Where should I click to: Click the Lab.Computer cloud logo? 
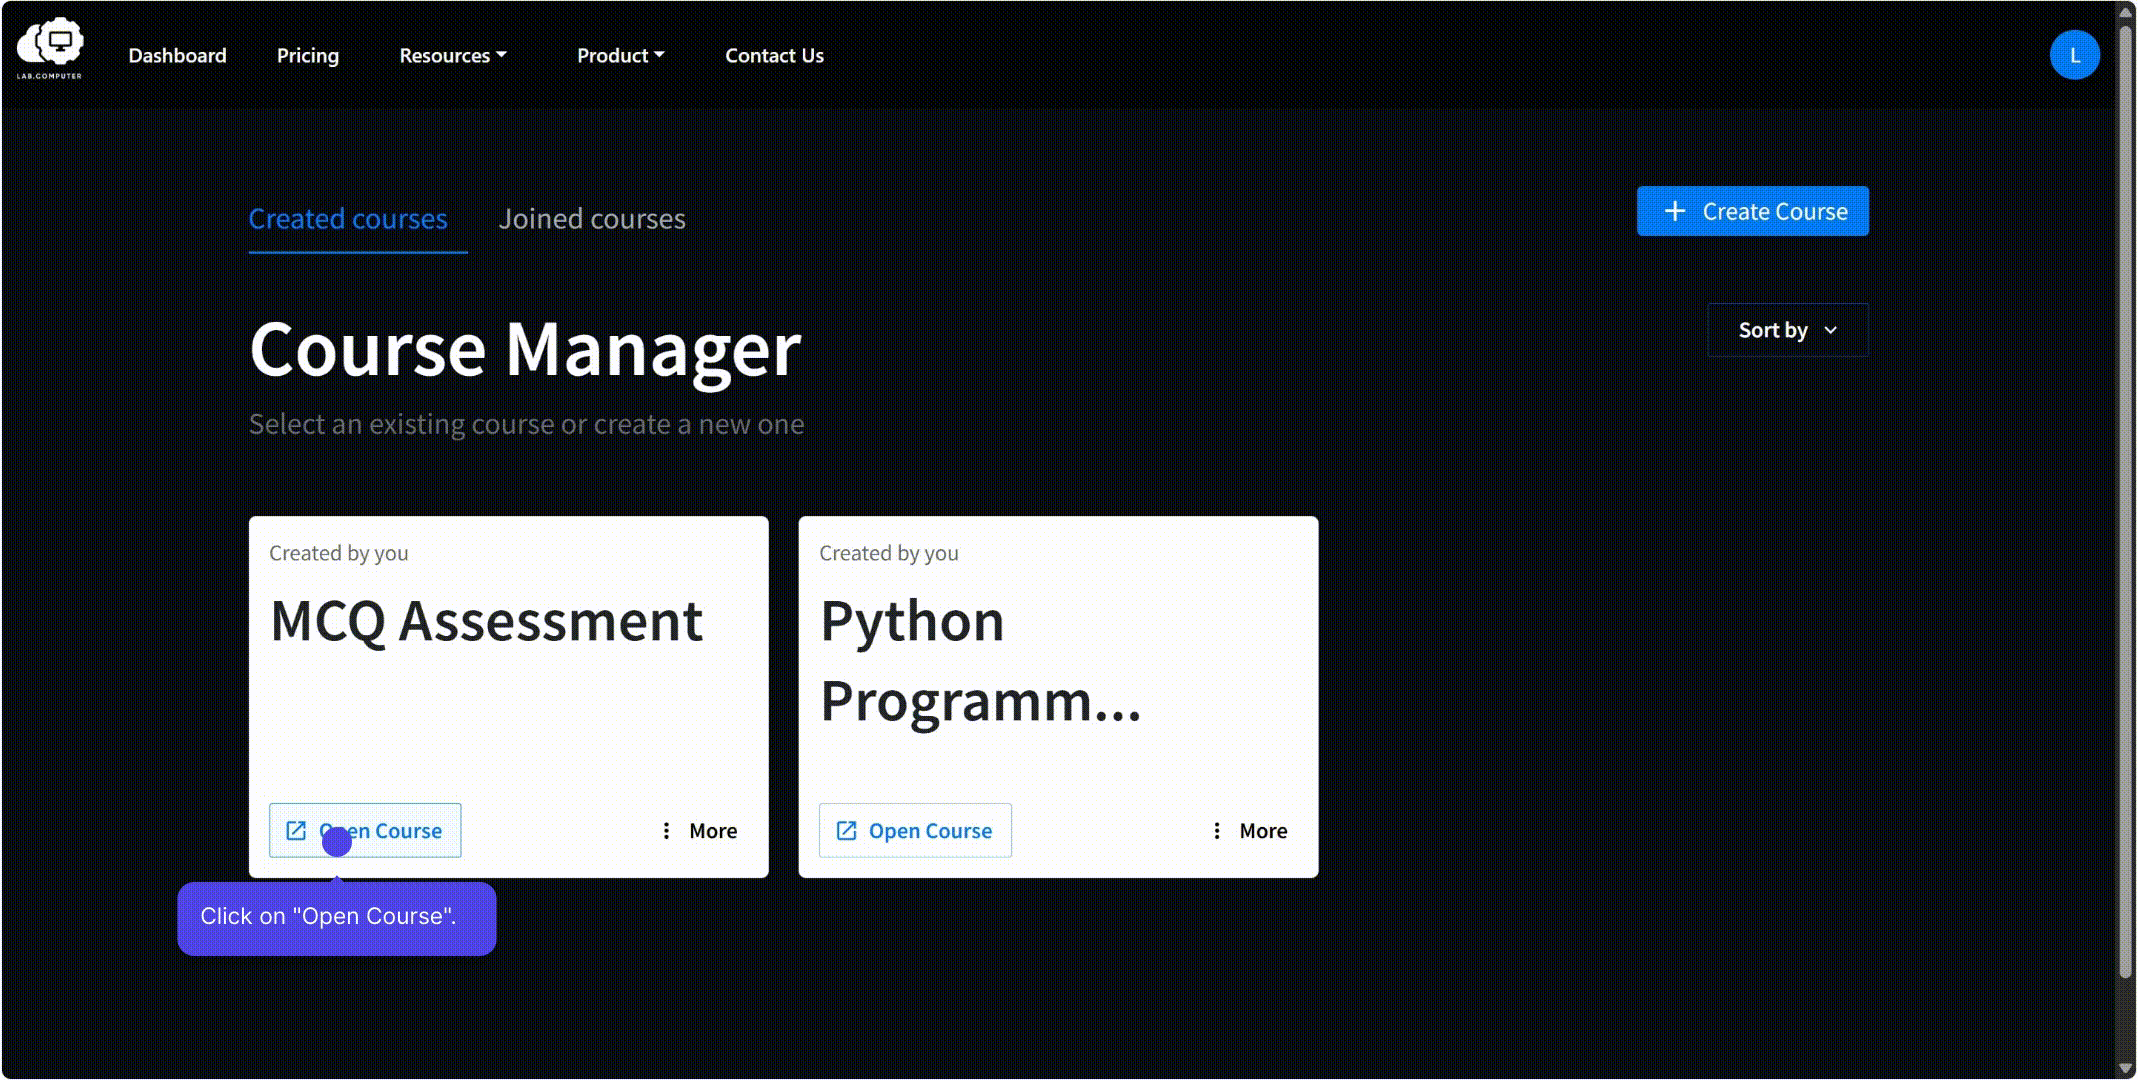pyautogui.click(x=50, y=48)
